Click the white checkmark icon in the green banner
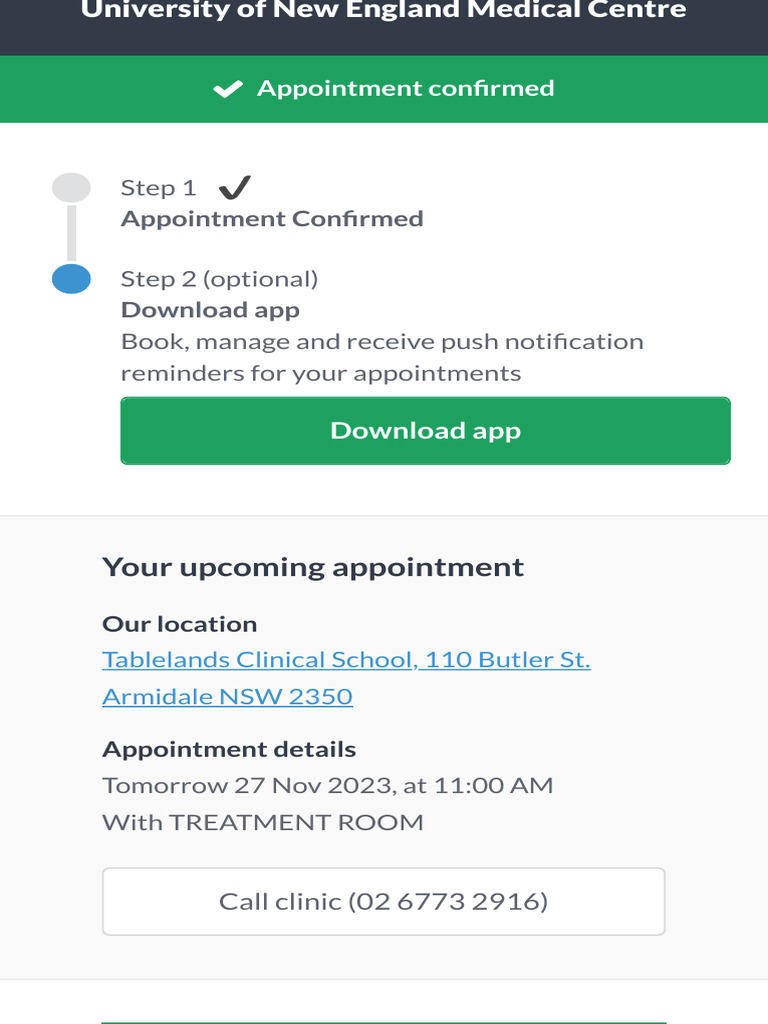Viewport: 768px width, 1024px height. click(x=228, y=89)
